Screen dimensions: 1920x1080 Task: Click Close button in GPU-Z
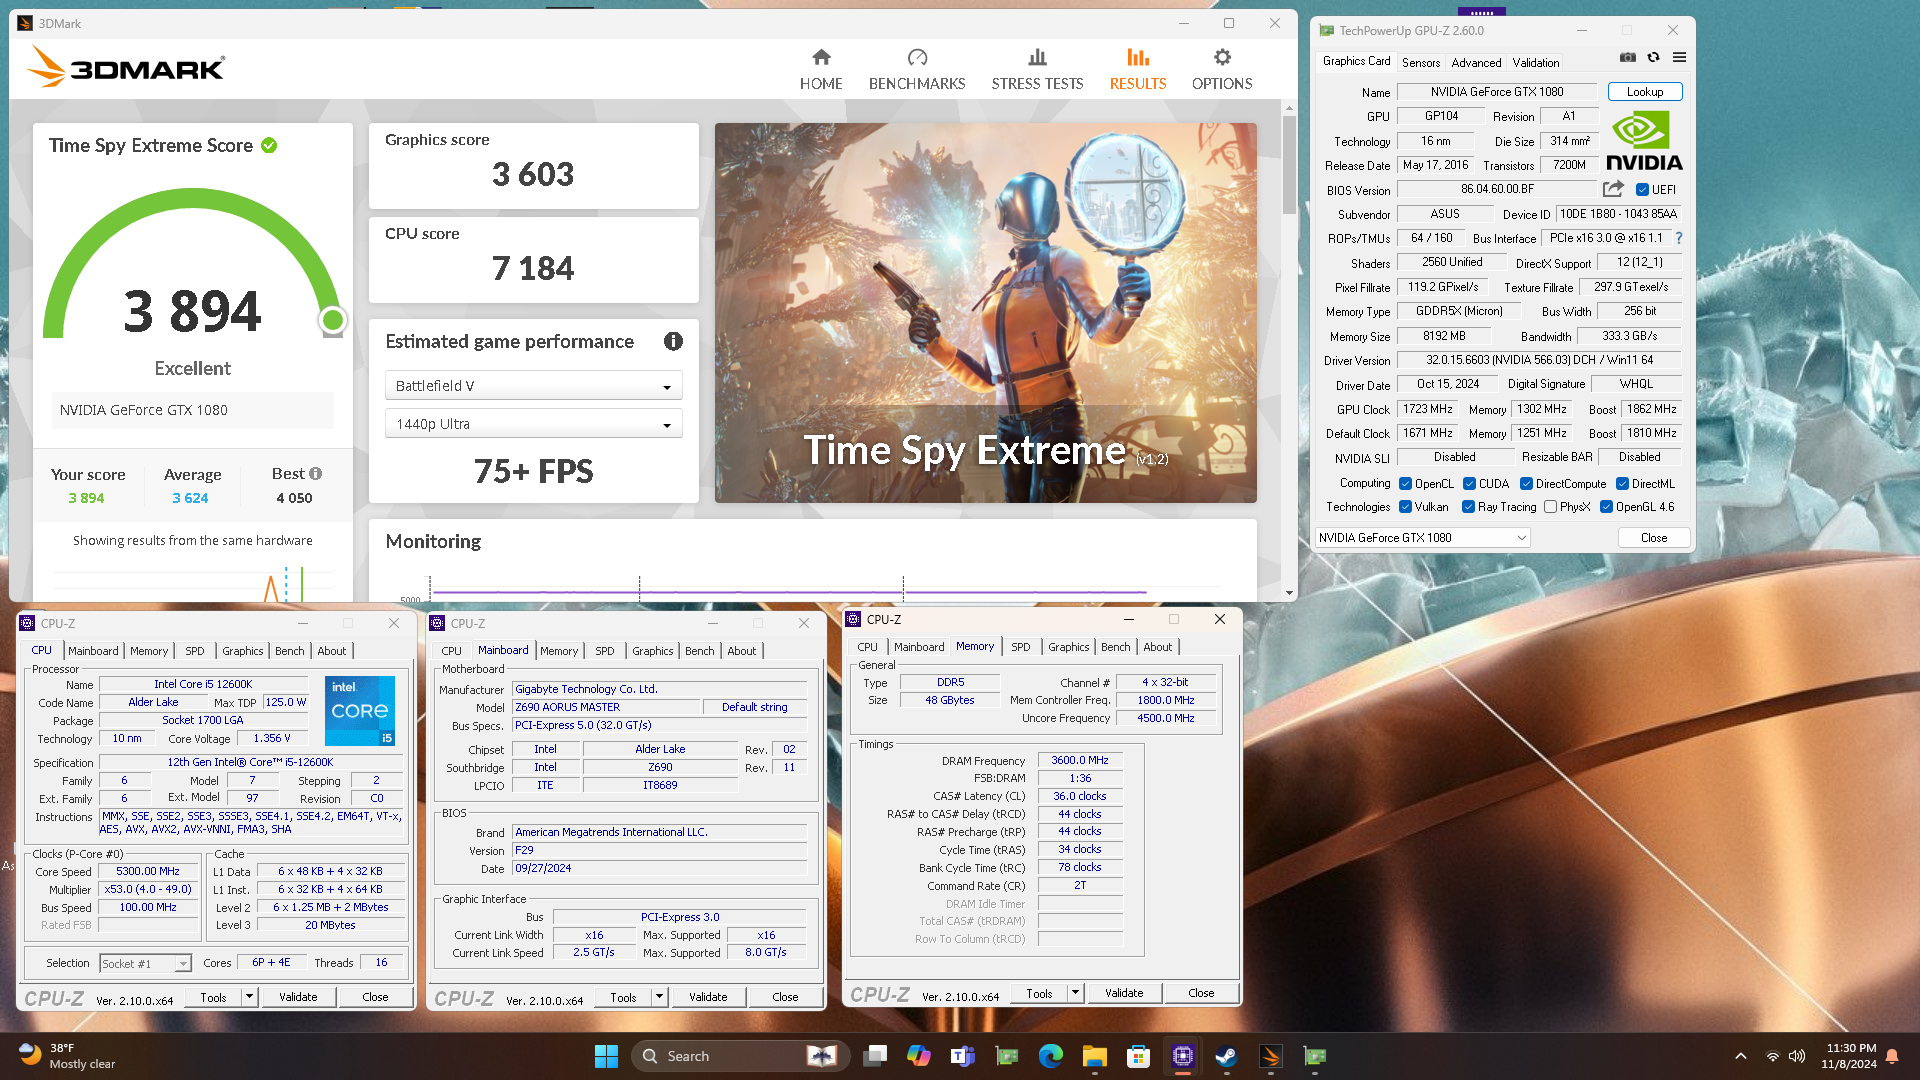(x=1654, y=537)
